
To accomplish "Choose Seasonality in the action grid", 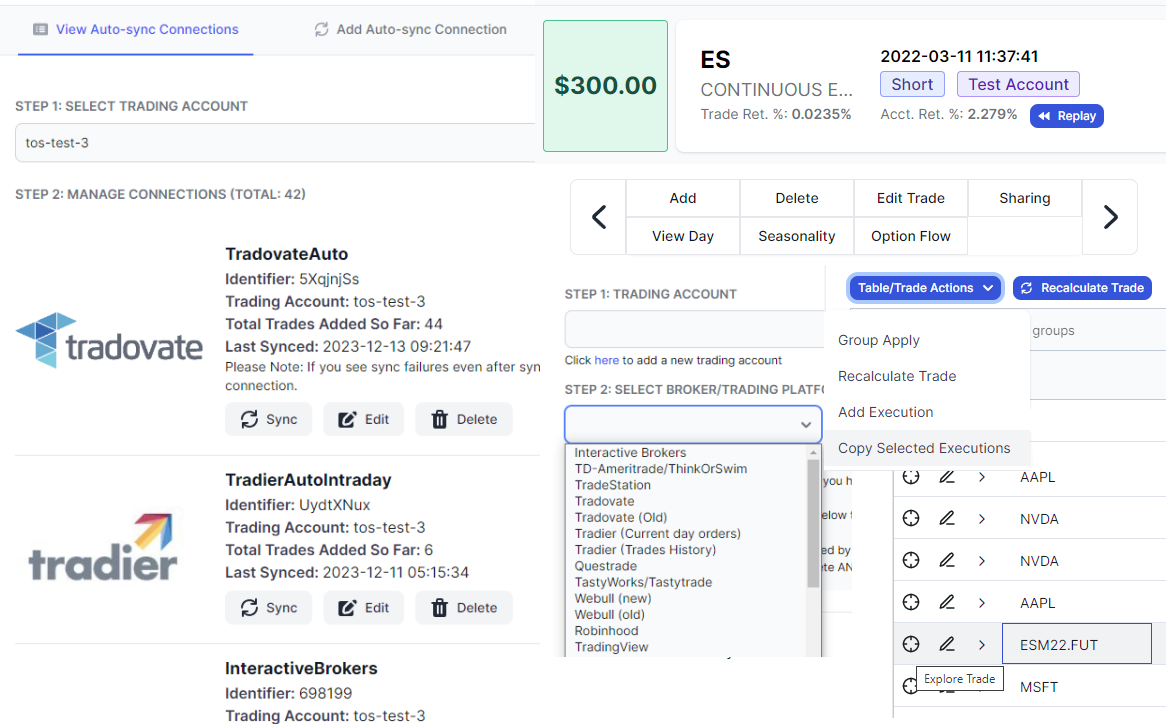I will pos(797,236).
